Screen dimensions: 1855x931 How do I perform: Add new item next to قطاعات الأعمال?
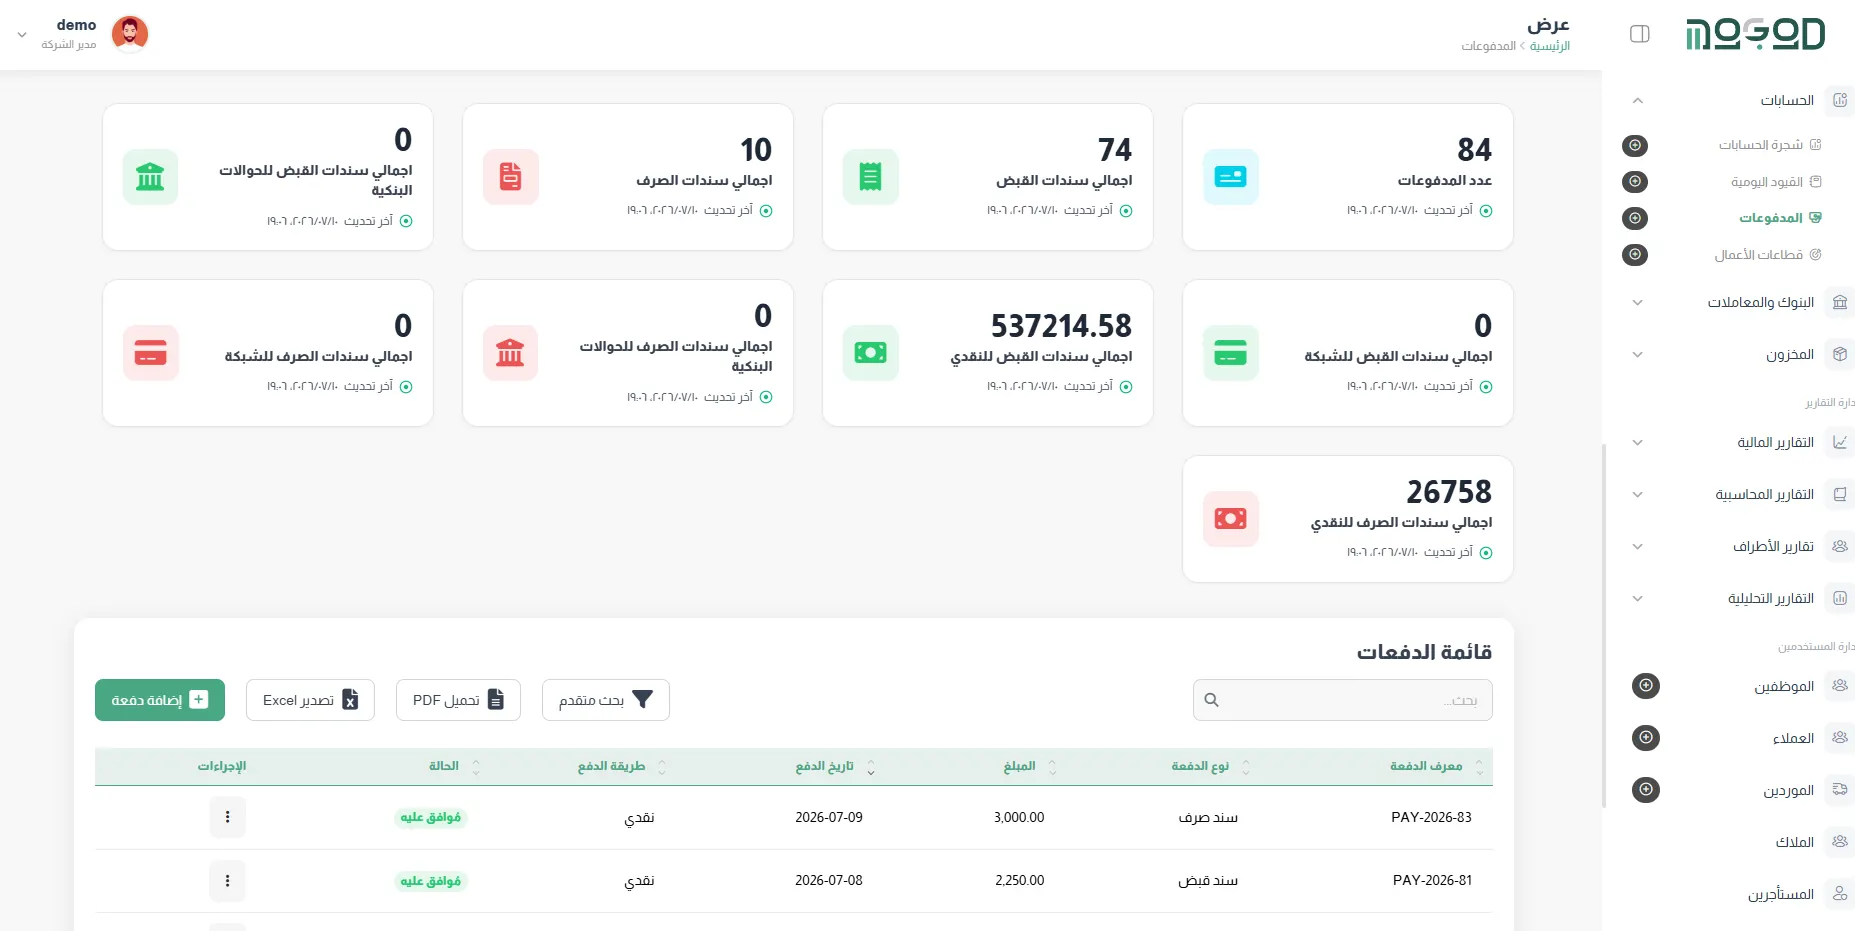pos(1635,255)
